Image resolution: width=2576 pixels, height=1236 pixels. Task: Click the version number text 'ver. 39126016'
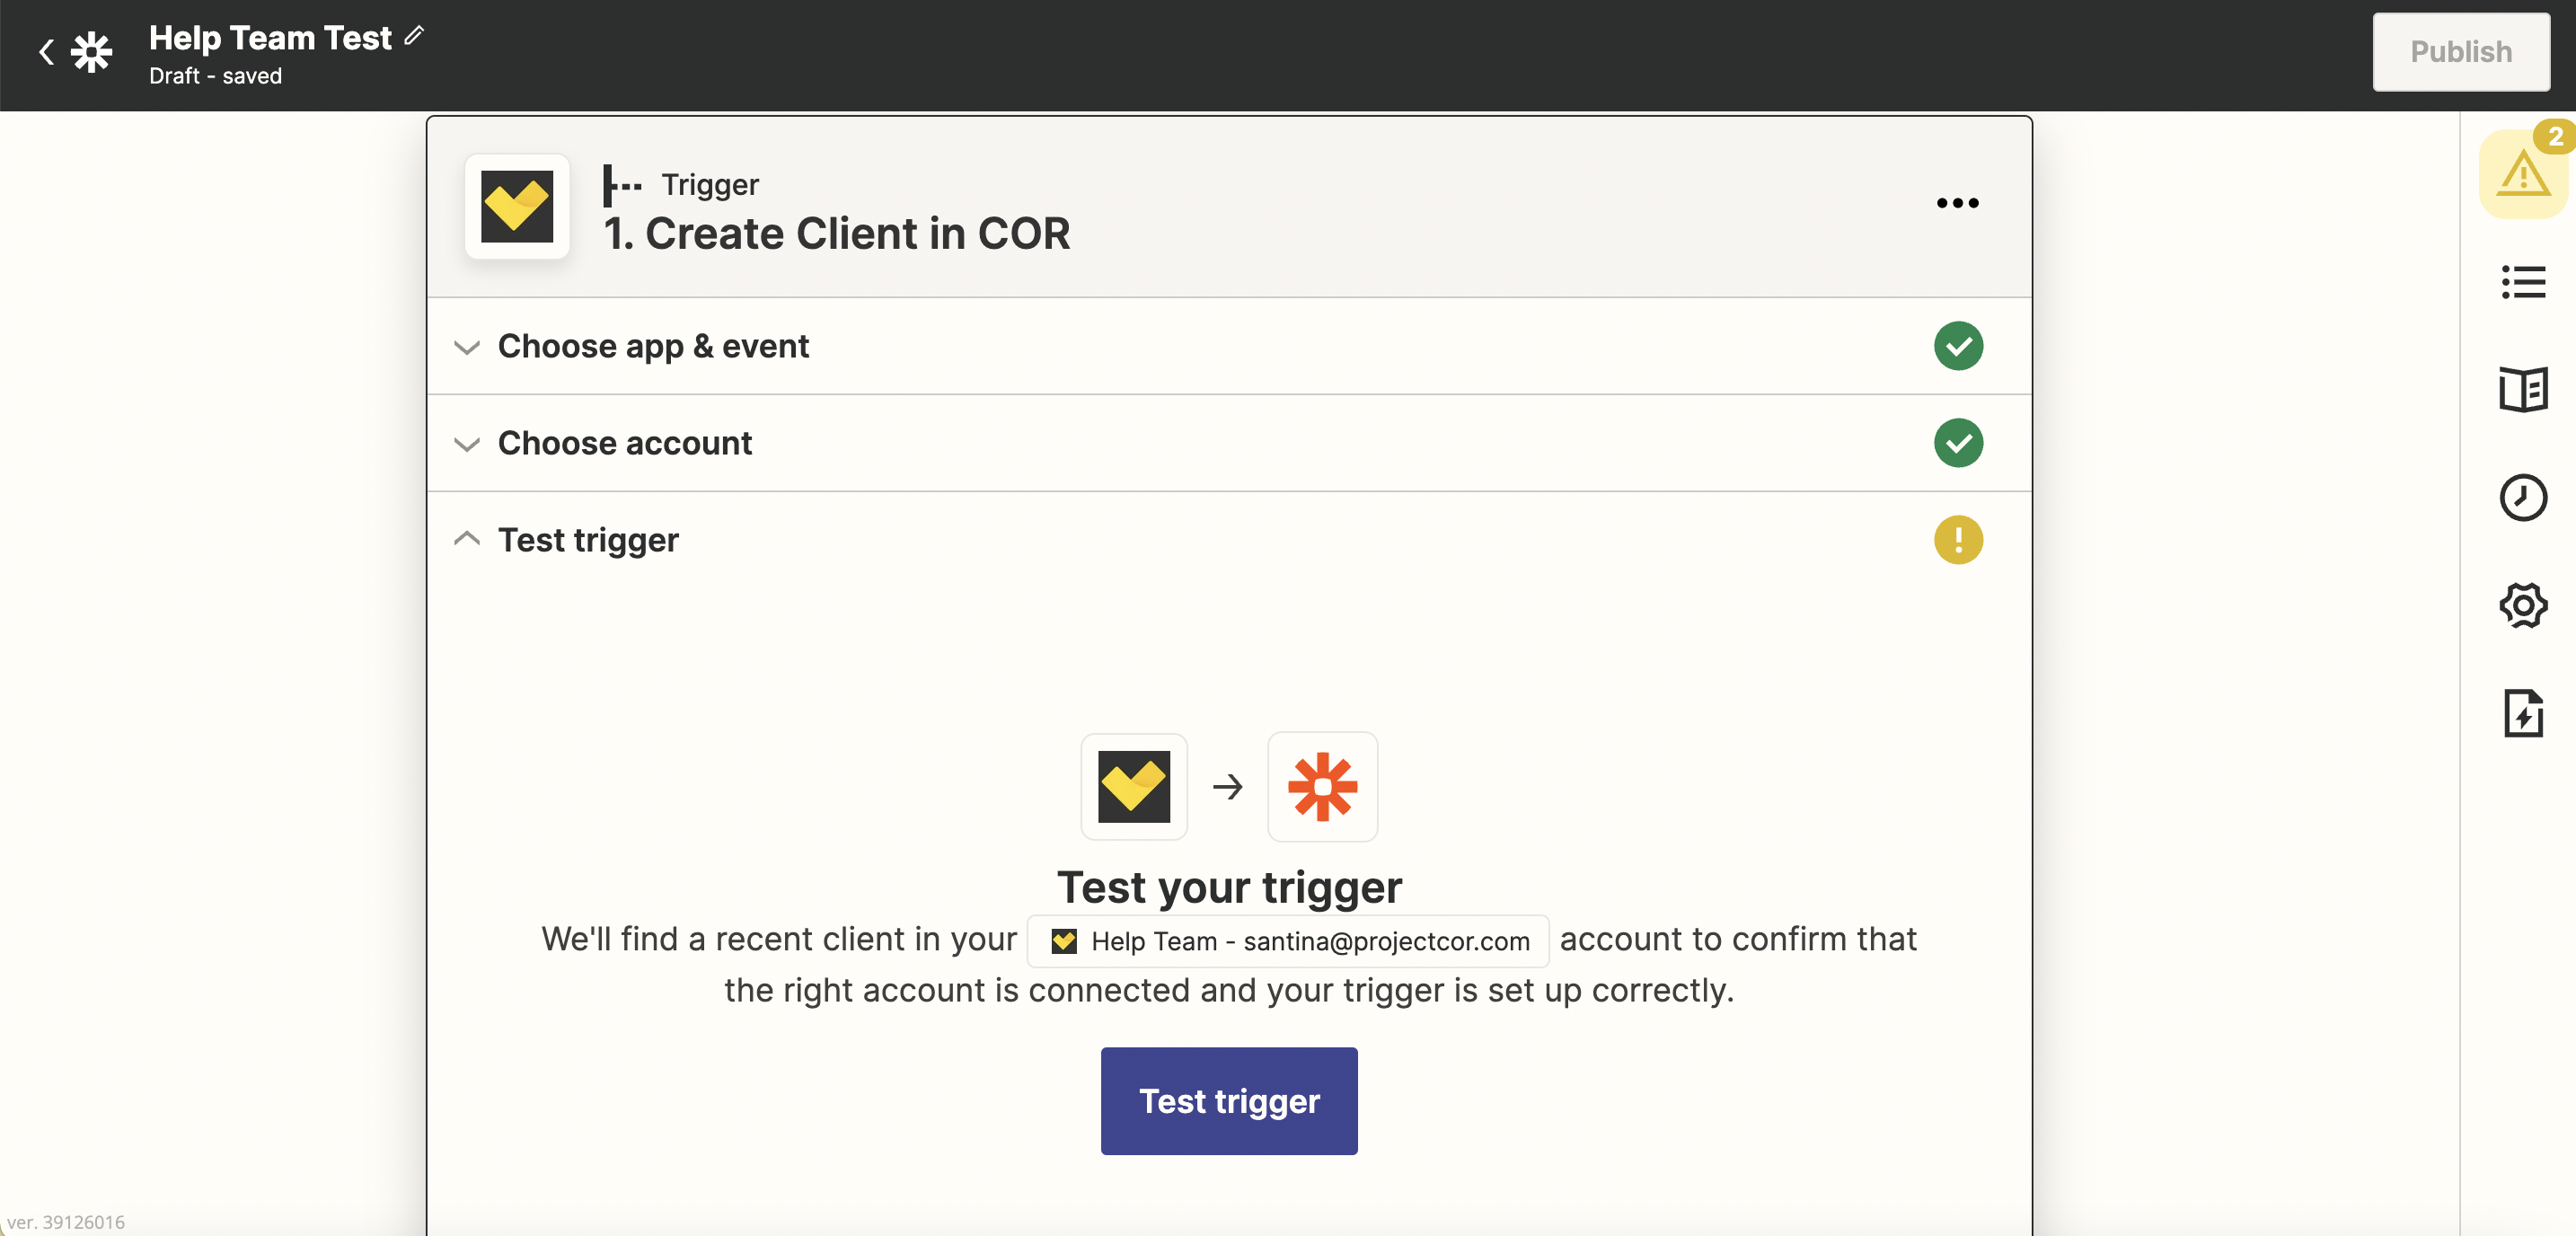(66, 1222)
